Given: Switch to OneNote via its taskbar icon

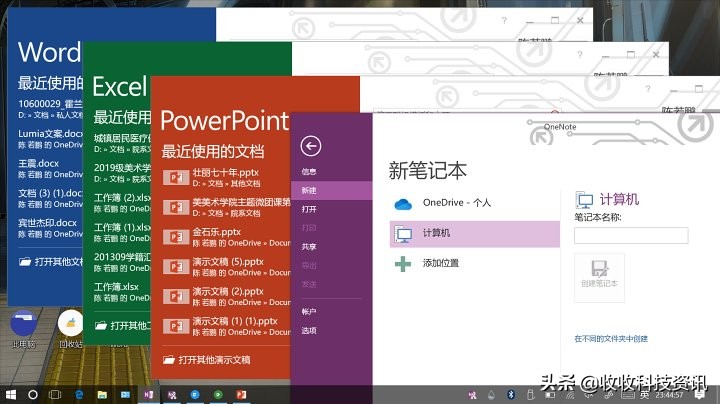Looking at the screenshot, I should tap(149, 395).
